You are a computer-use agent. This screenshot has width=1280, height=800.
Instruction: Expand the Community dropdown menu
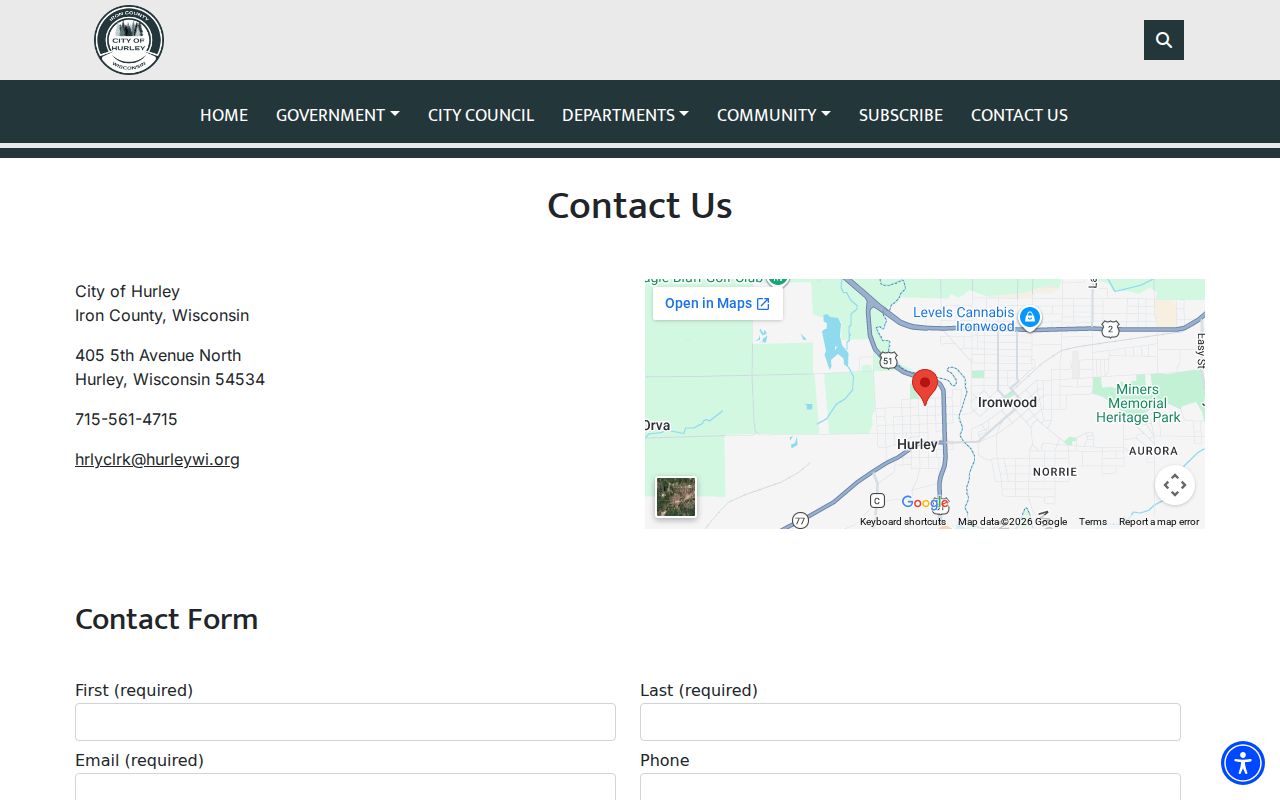click(x=774, y=115)
